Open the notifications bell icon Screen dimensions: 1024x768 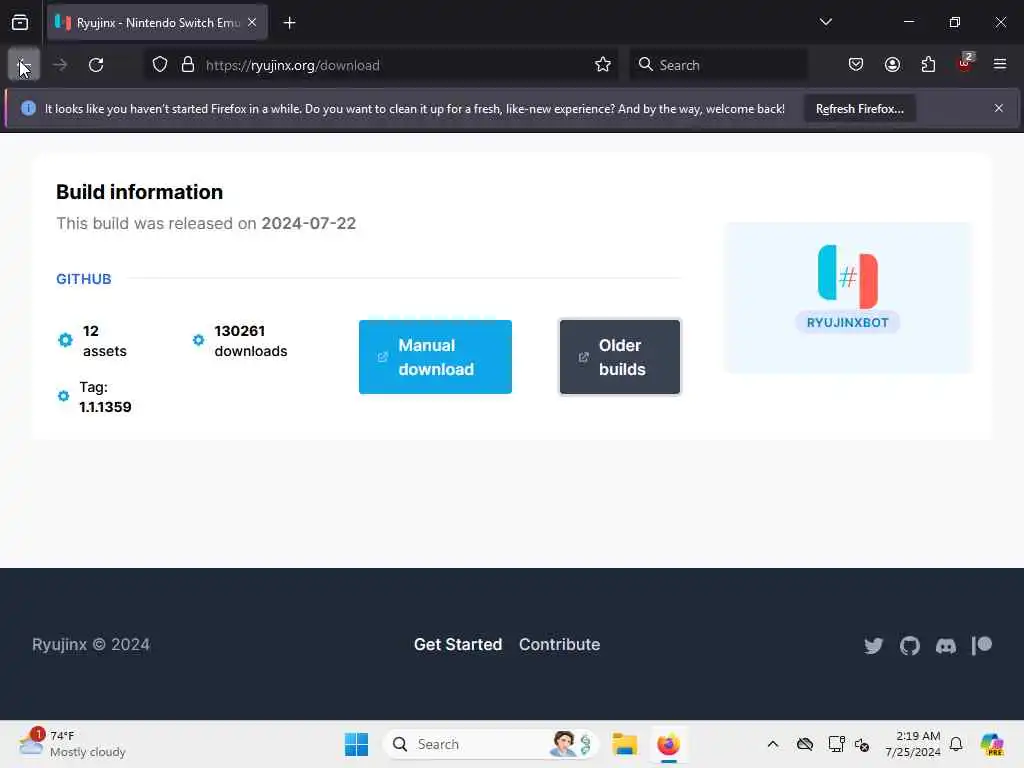point(956,744)
